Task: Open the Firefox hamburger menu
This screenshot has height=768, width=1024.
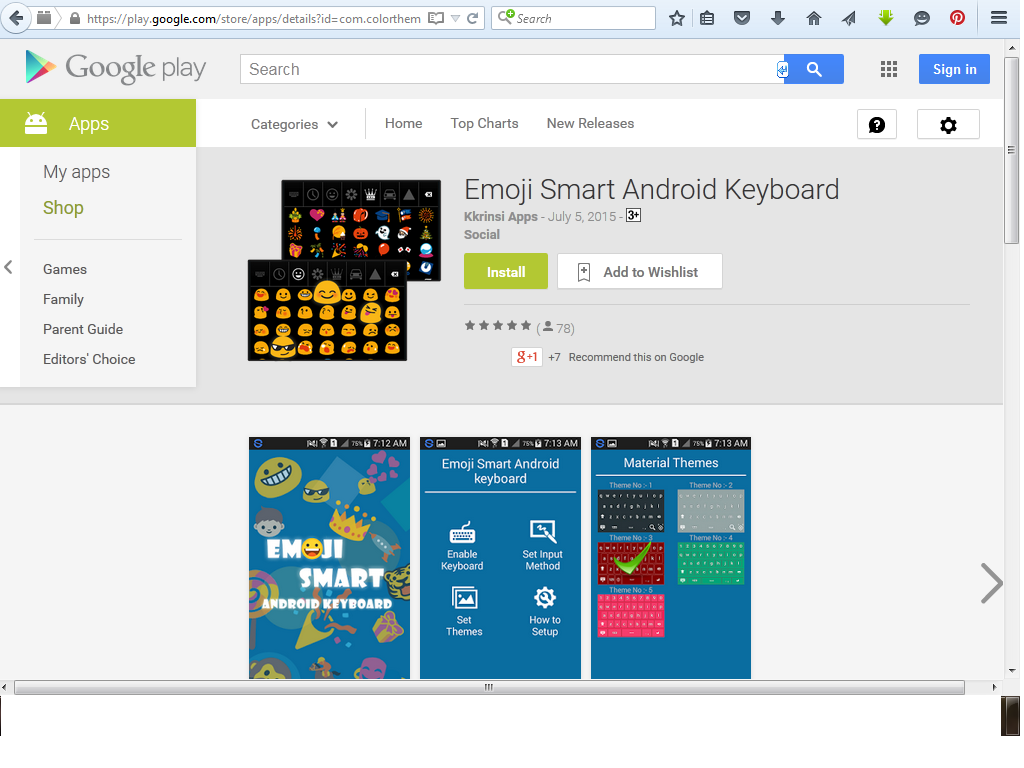Action: coord(999,18)
